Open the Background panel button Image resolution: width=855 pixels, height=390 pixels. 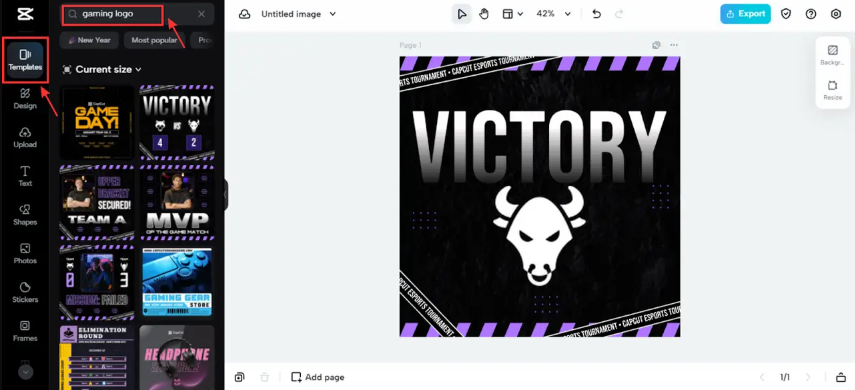pyautogui.click(x=832, y=55)
